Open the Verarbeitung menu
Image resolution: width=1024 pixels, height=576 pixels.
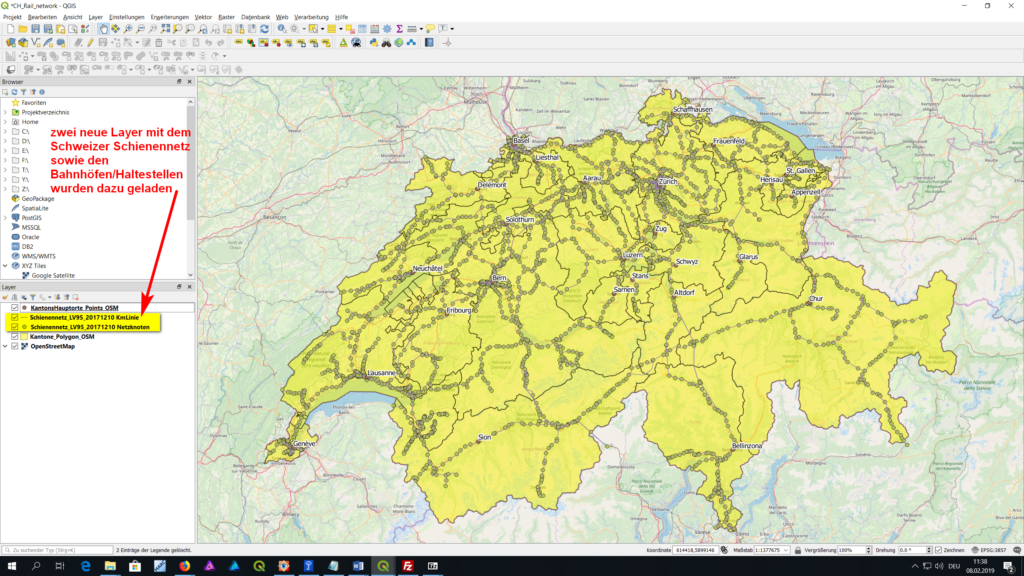click(312, 17)
